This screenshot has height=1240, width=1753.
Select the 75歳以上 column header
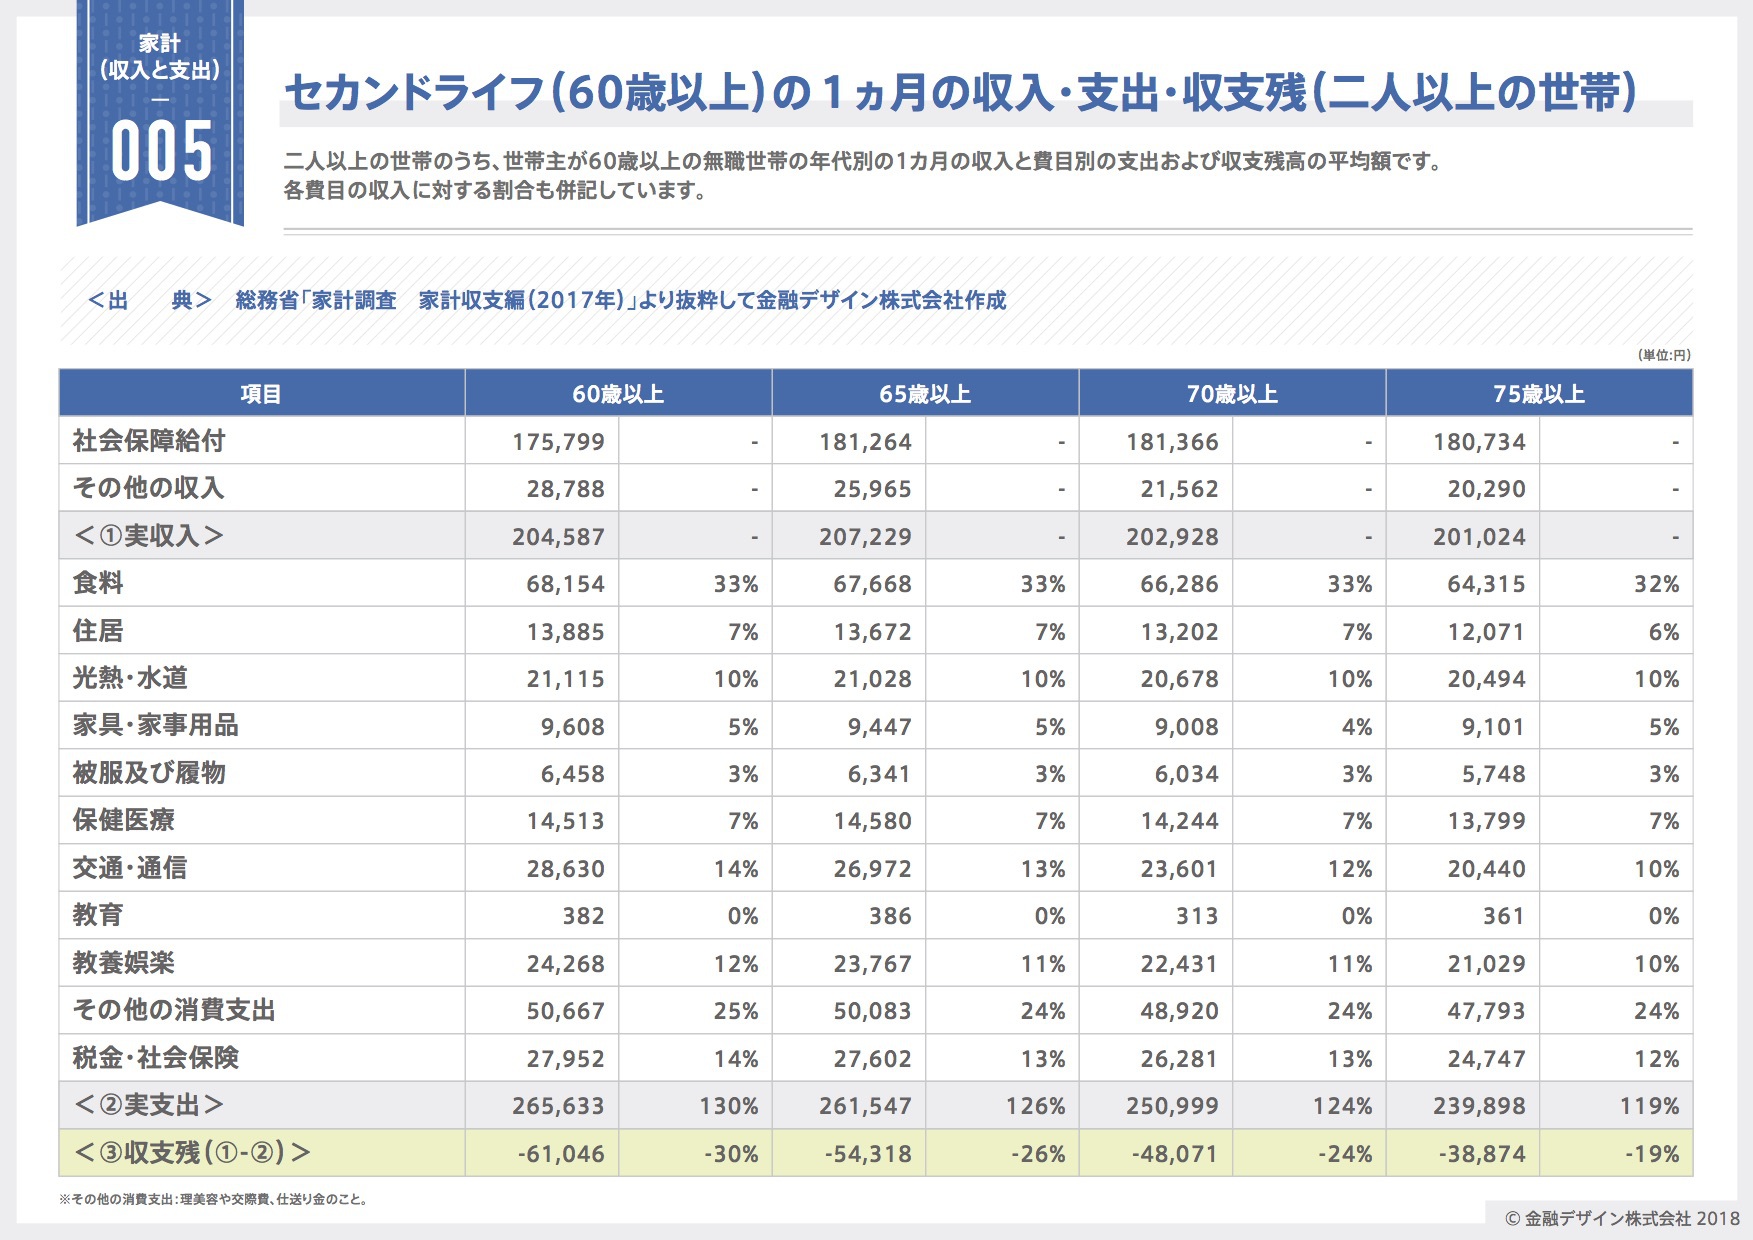click(x=1538, y=394)
